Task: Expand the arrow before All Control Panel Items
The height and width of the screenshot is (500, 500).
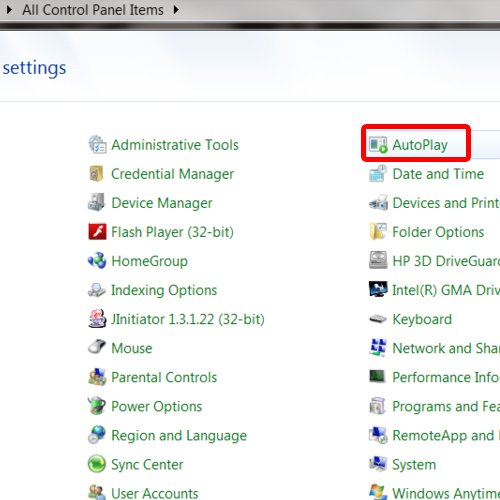Action: (x=9, y=10)
